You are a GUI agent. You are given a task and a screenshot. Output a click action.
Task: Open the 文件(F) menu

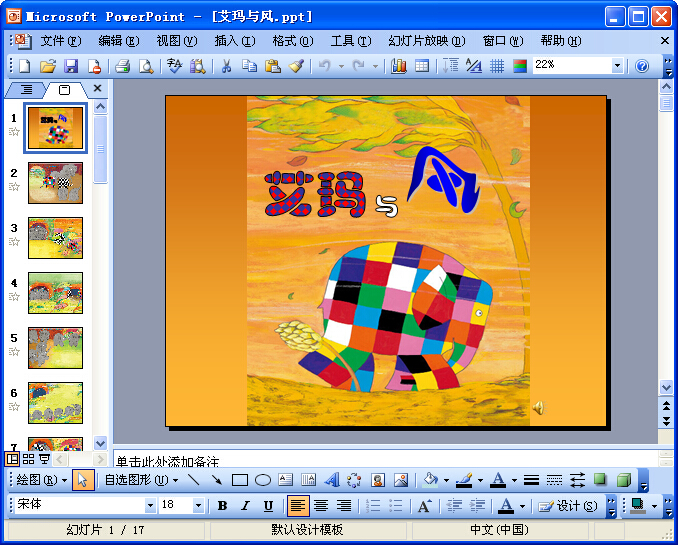61,41
